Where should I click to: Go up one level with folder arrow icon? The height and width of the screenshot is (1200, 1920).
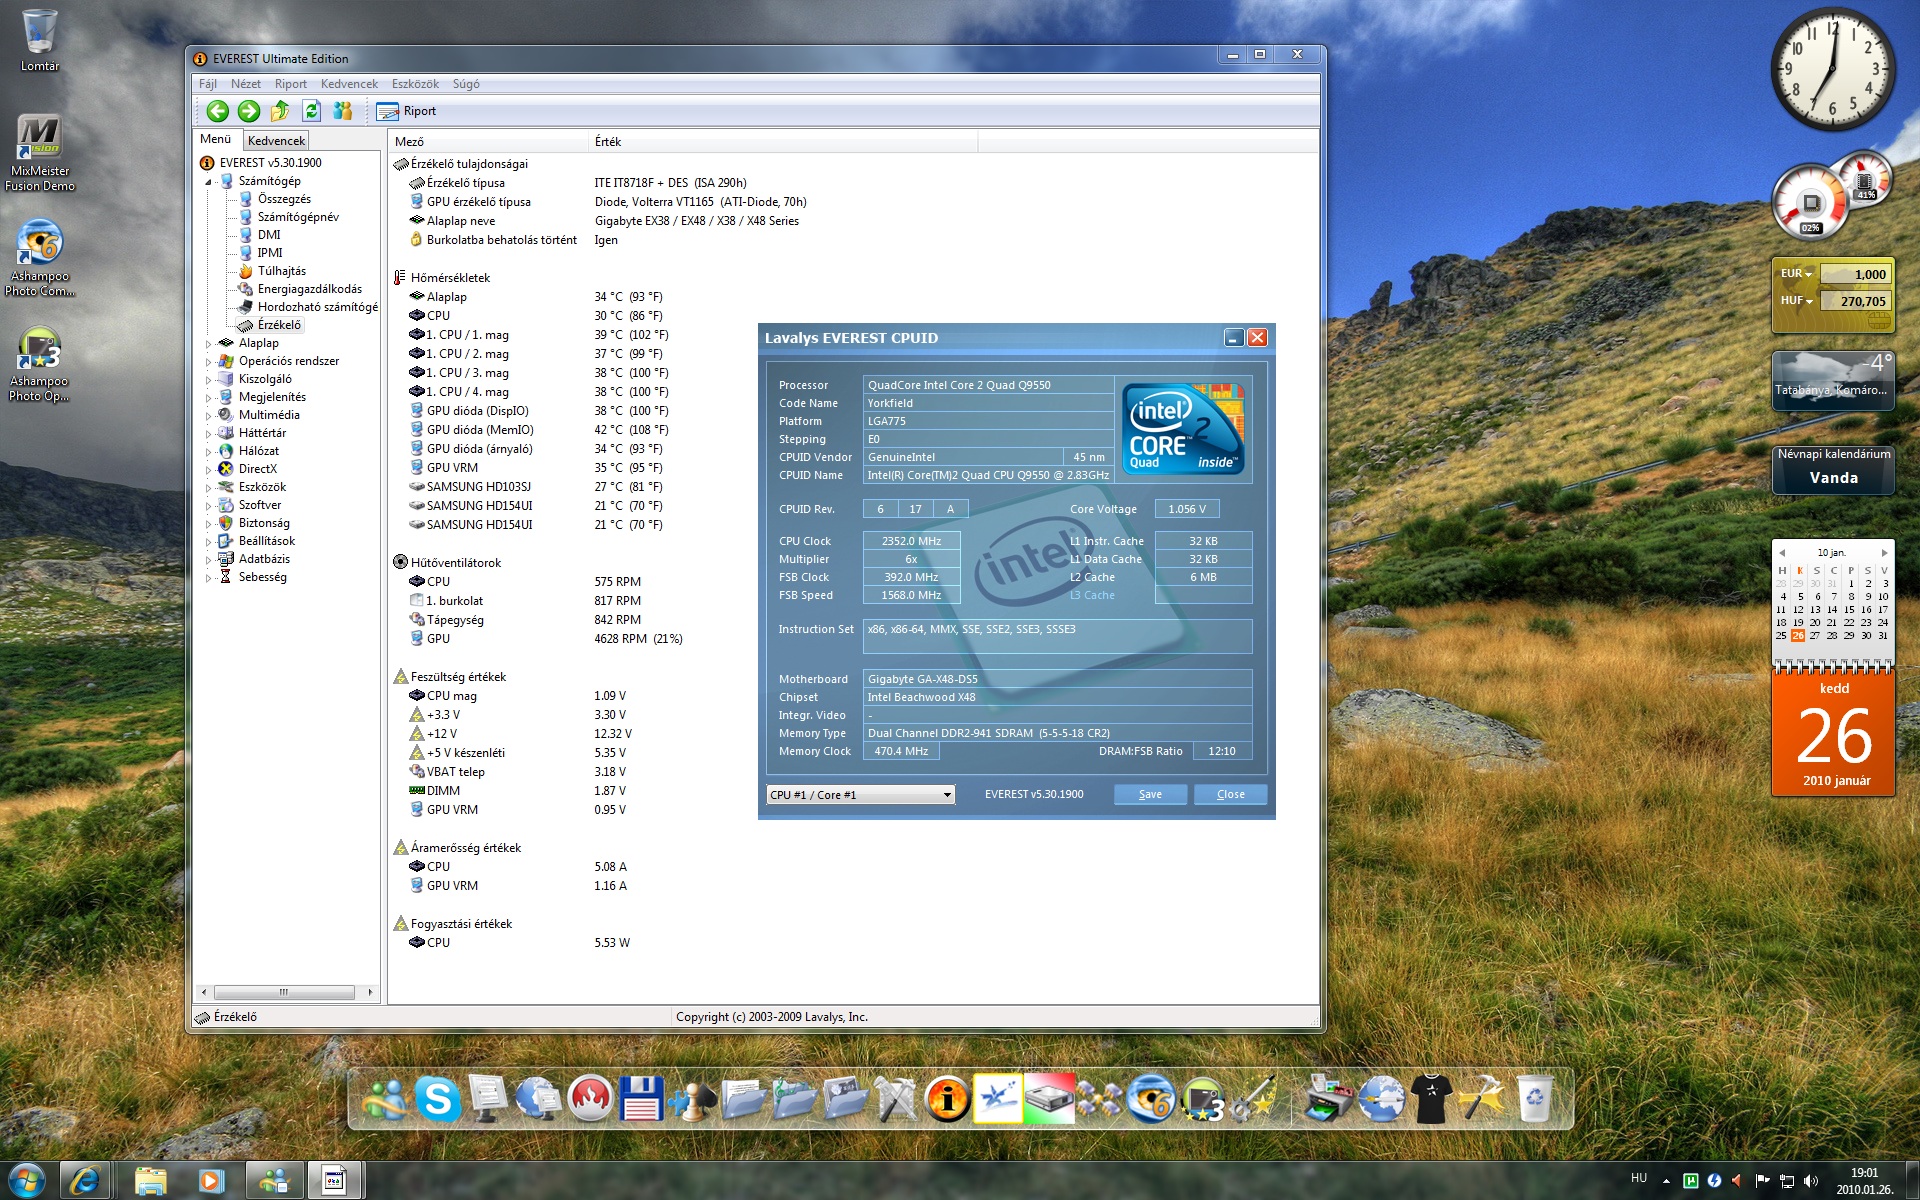(x=280, y=111)
